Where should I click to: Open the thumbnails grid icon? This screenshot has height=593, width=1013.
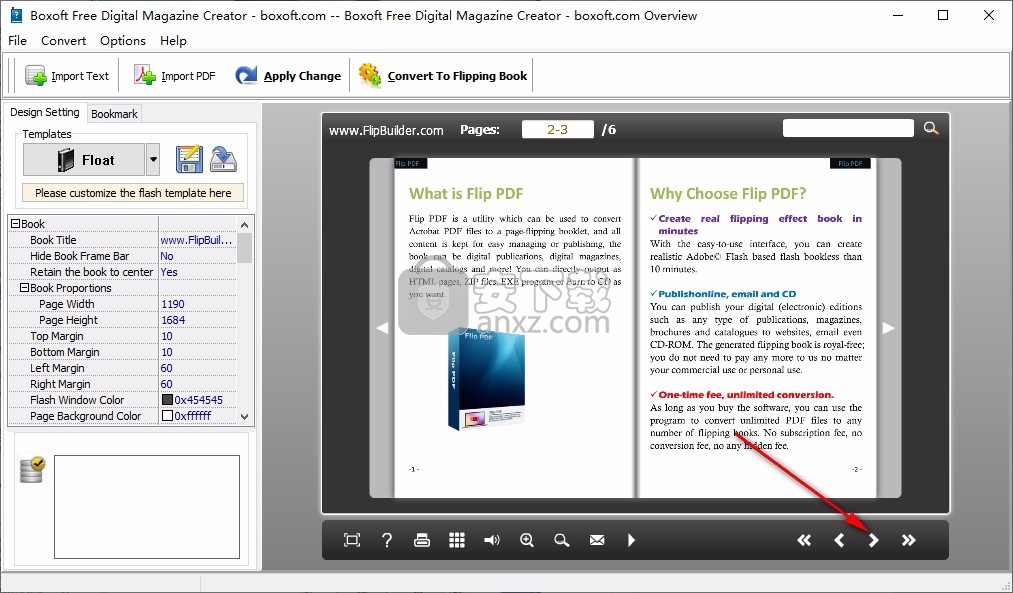[457, 540]
